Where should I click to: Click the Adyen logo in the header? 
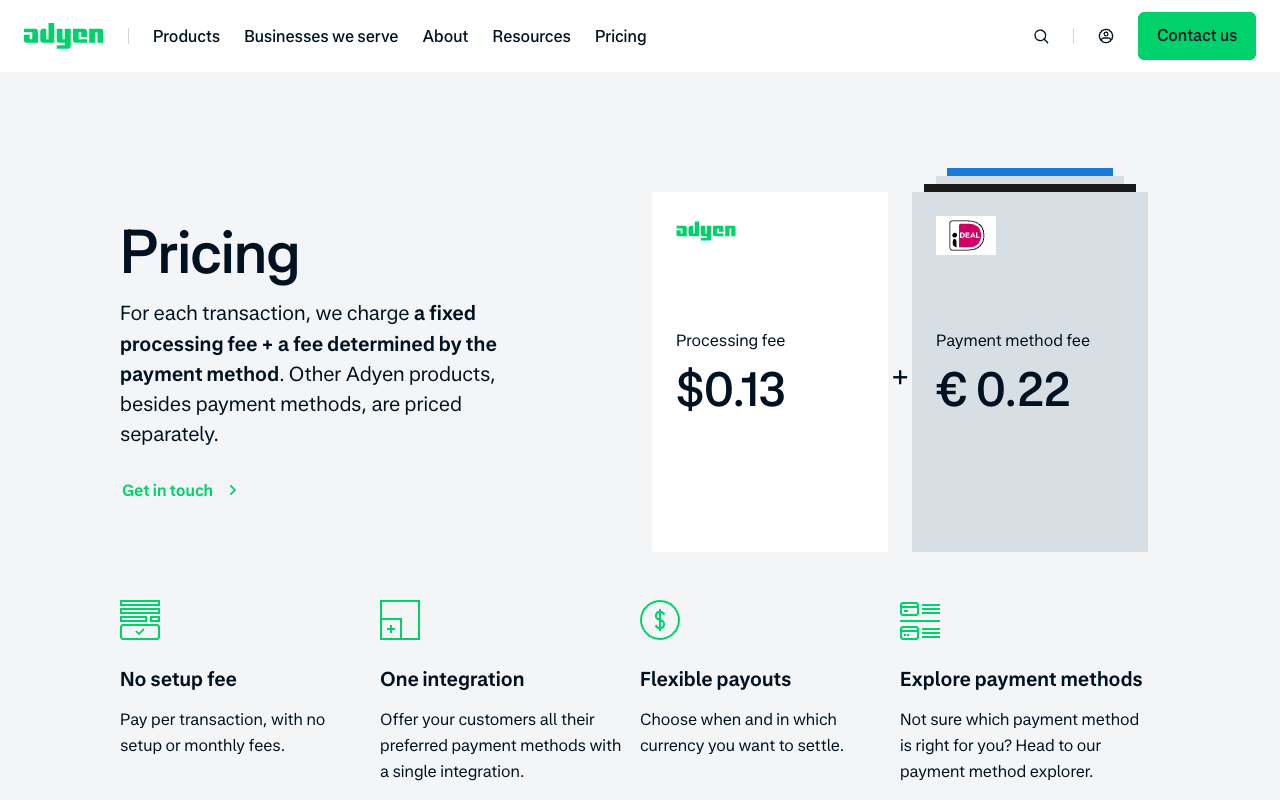point(64,36)
